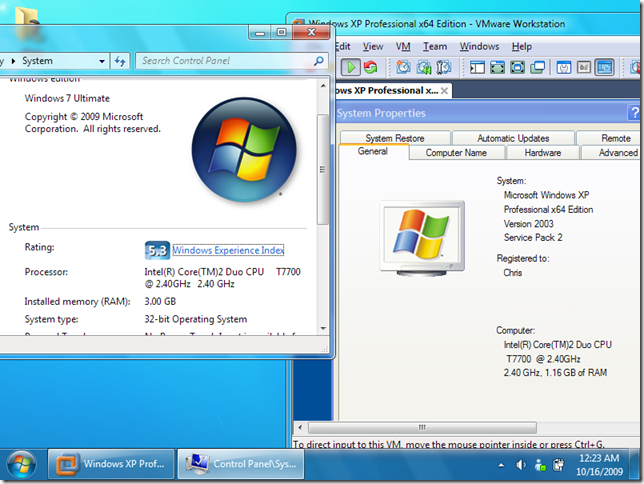Switch VM to full screen mode icon
This screenshot has width=644, height=484.
[517, 67]
